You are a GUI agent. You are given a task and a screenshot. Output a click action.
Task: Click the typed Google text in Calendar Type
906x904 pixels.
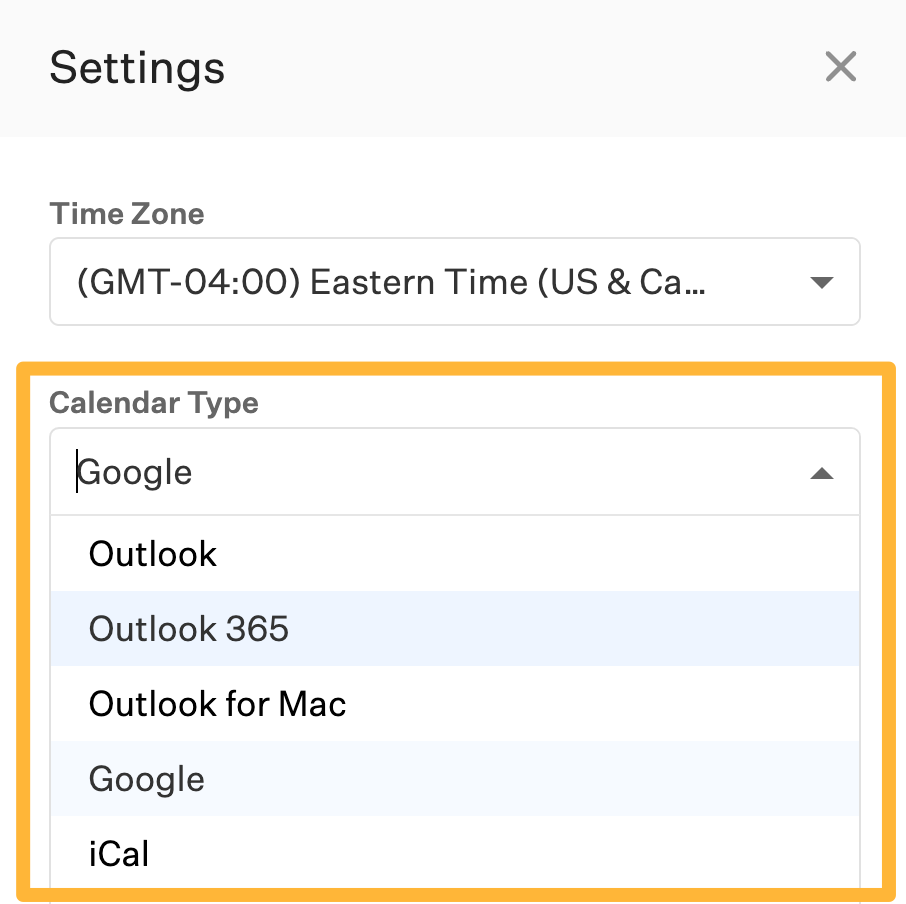pyautogui.click(x=136, y=472)
